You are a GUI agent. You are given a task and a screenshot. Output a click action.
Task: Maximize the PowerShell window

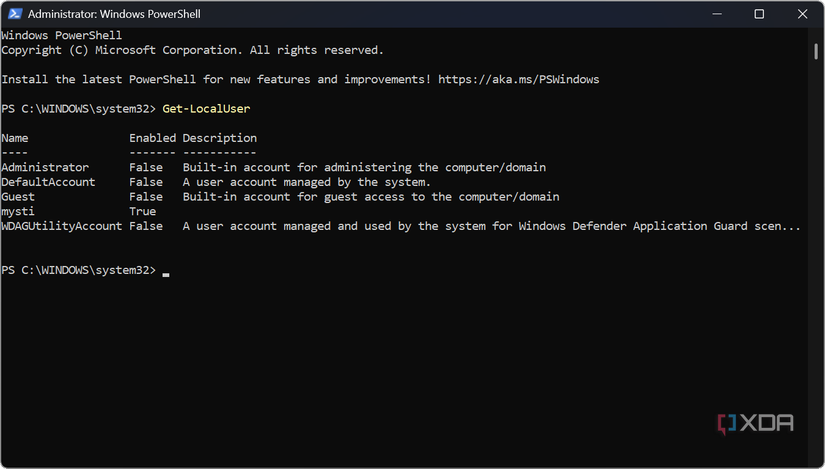[759, 14]
